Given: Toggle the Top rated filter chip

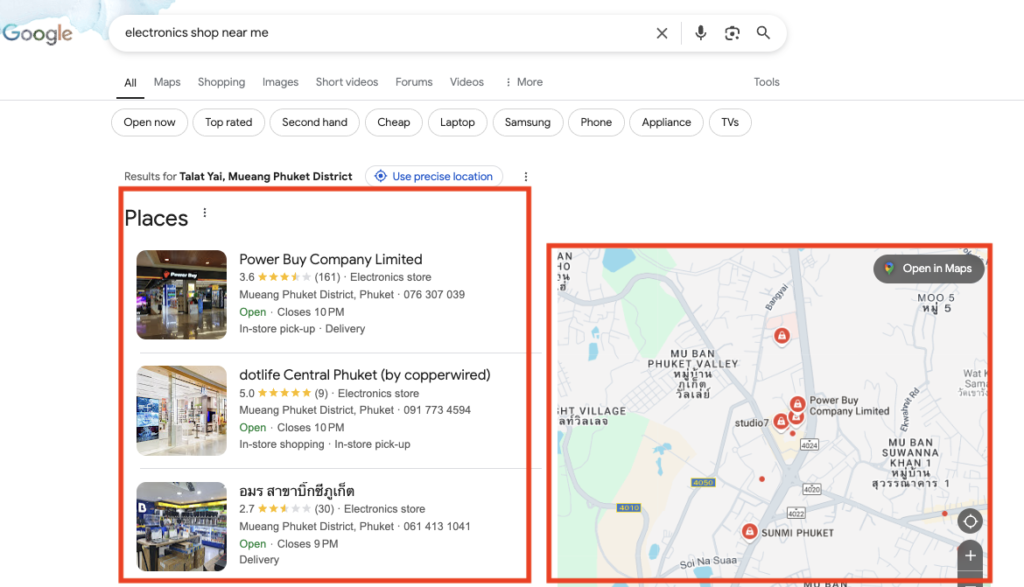Looking at the screenshot, I should click(229, 122).
